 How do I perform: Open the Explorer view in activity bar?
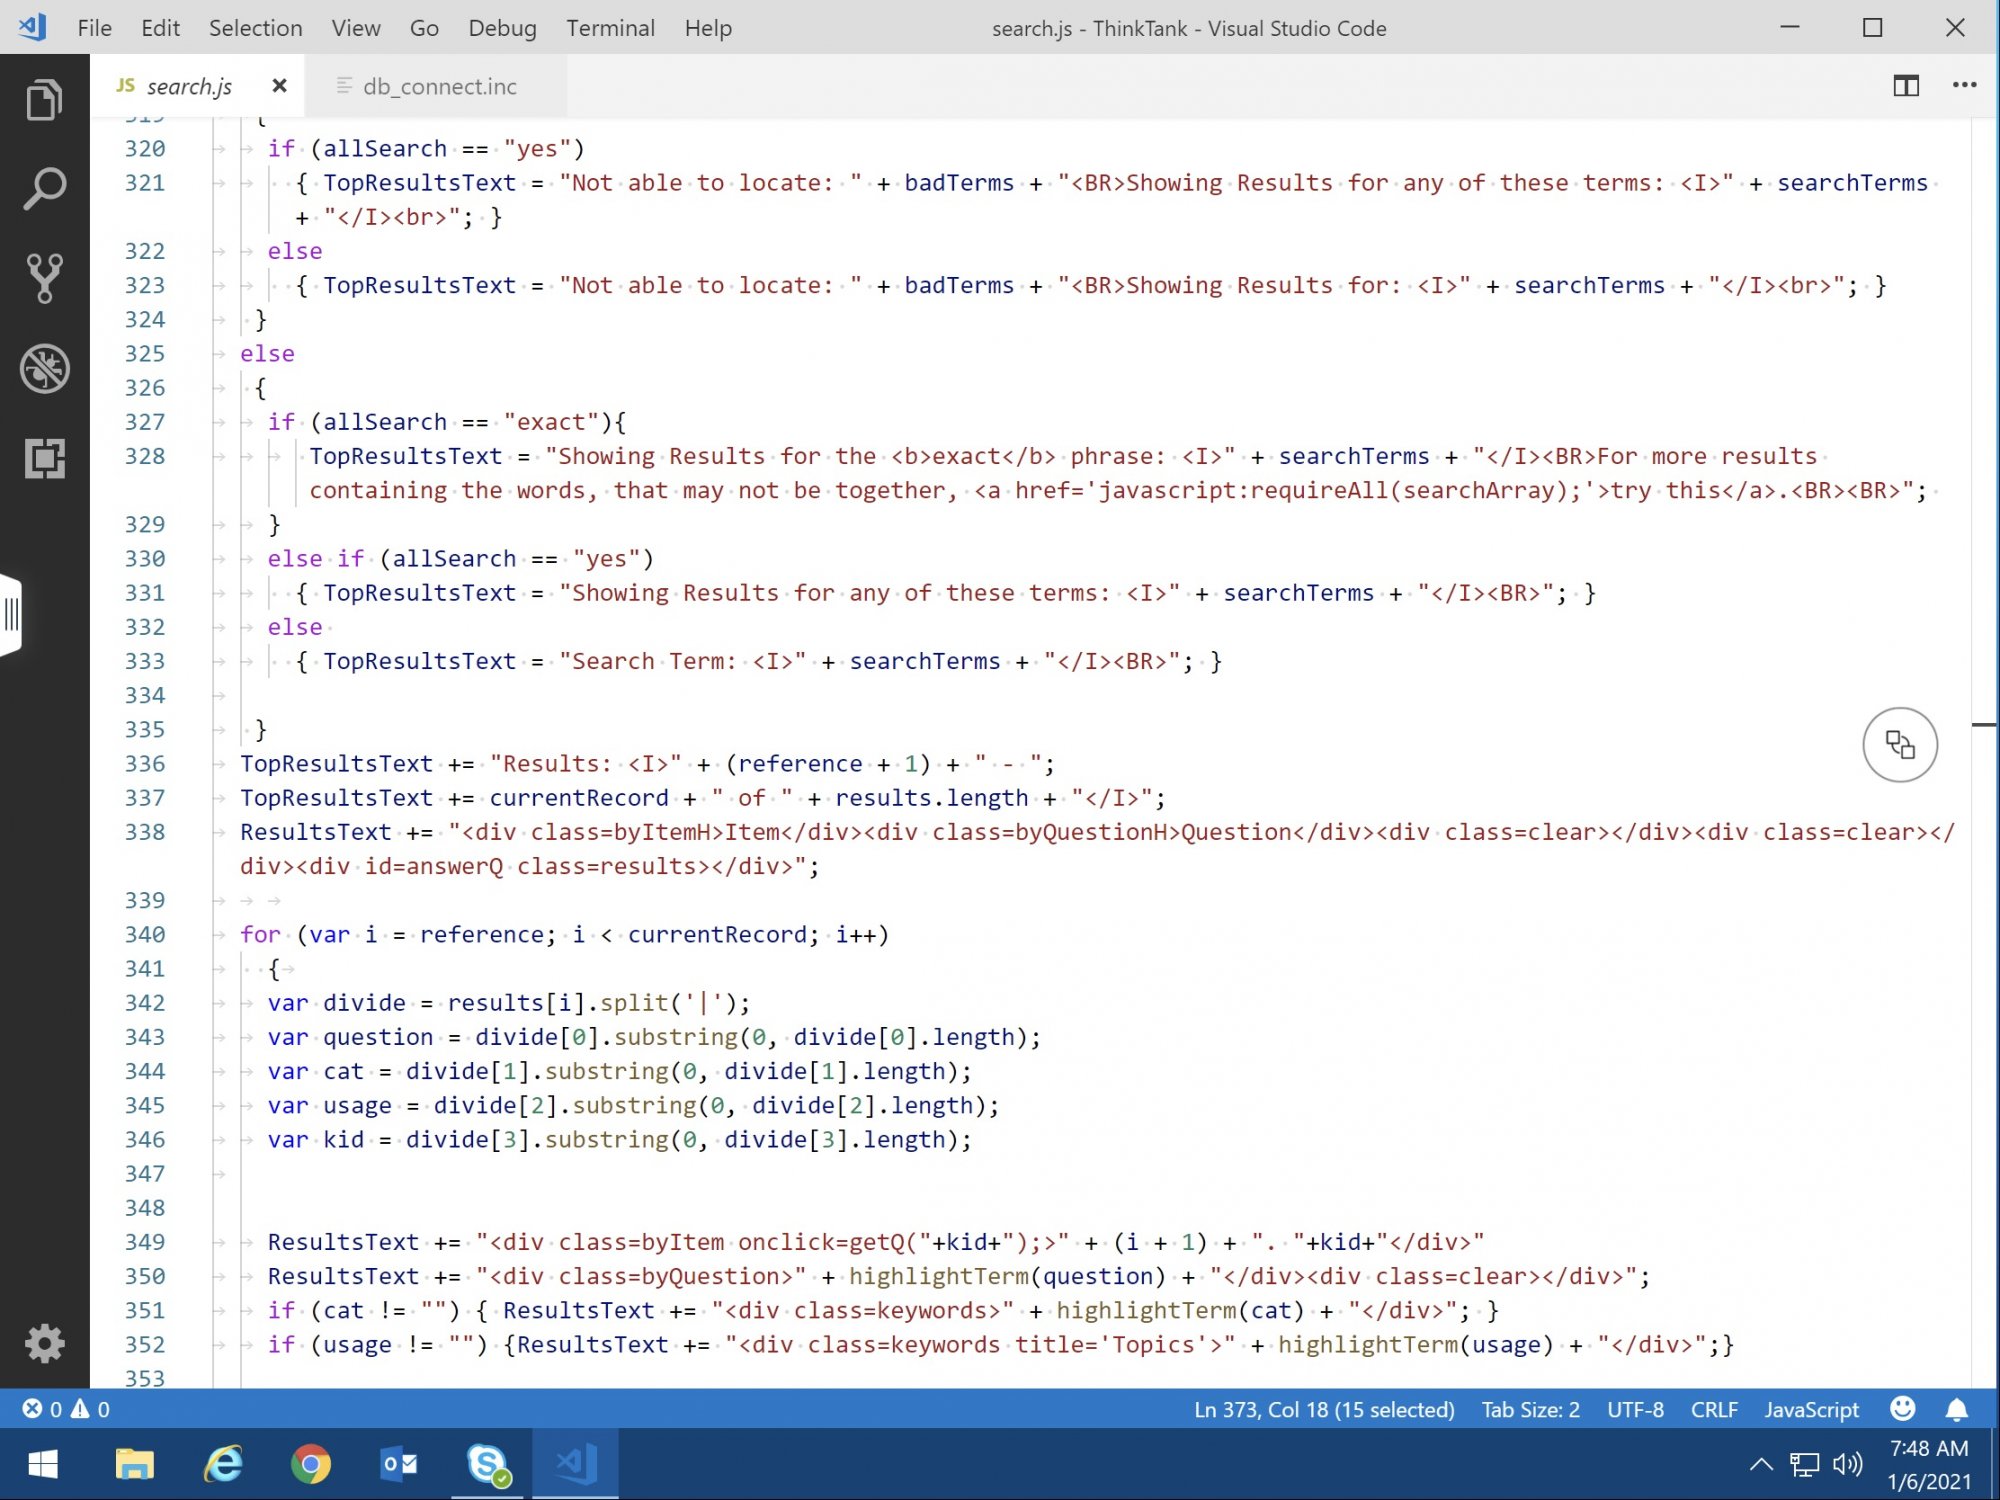coord(44,100)
